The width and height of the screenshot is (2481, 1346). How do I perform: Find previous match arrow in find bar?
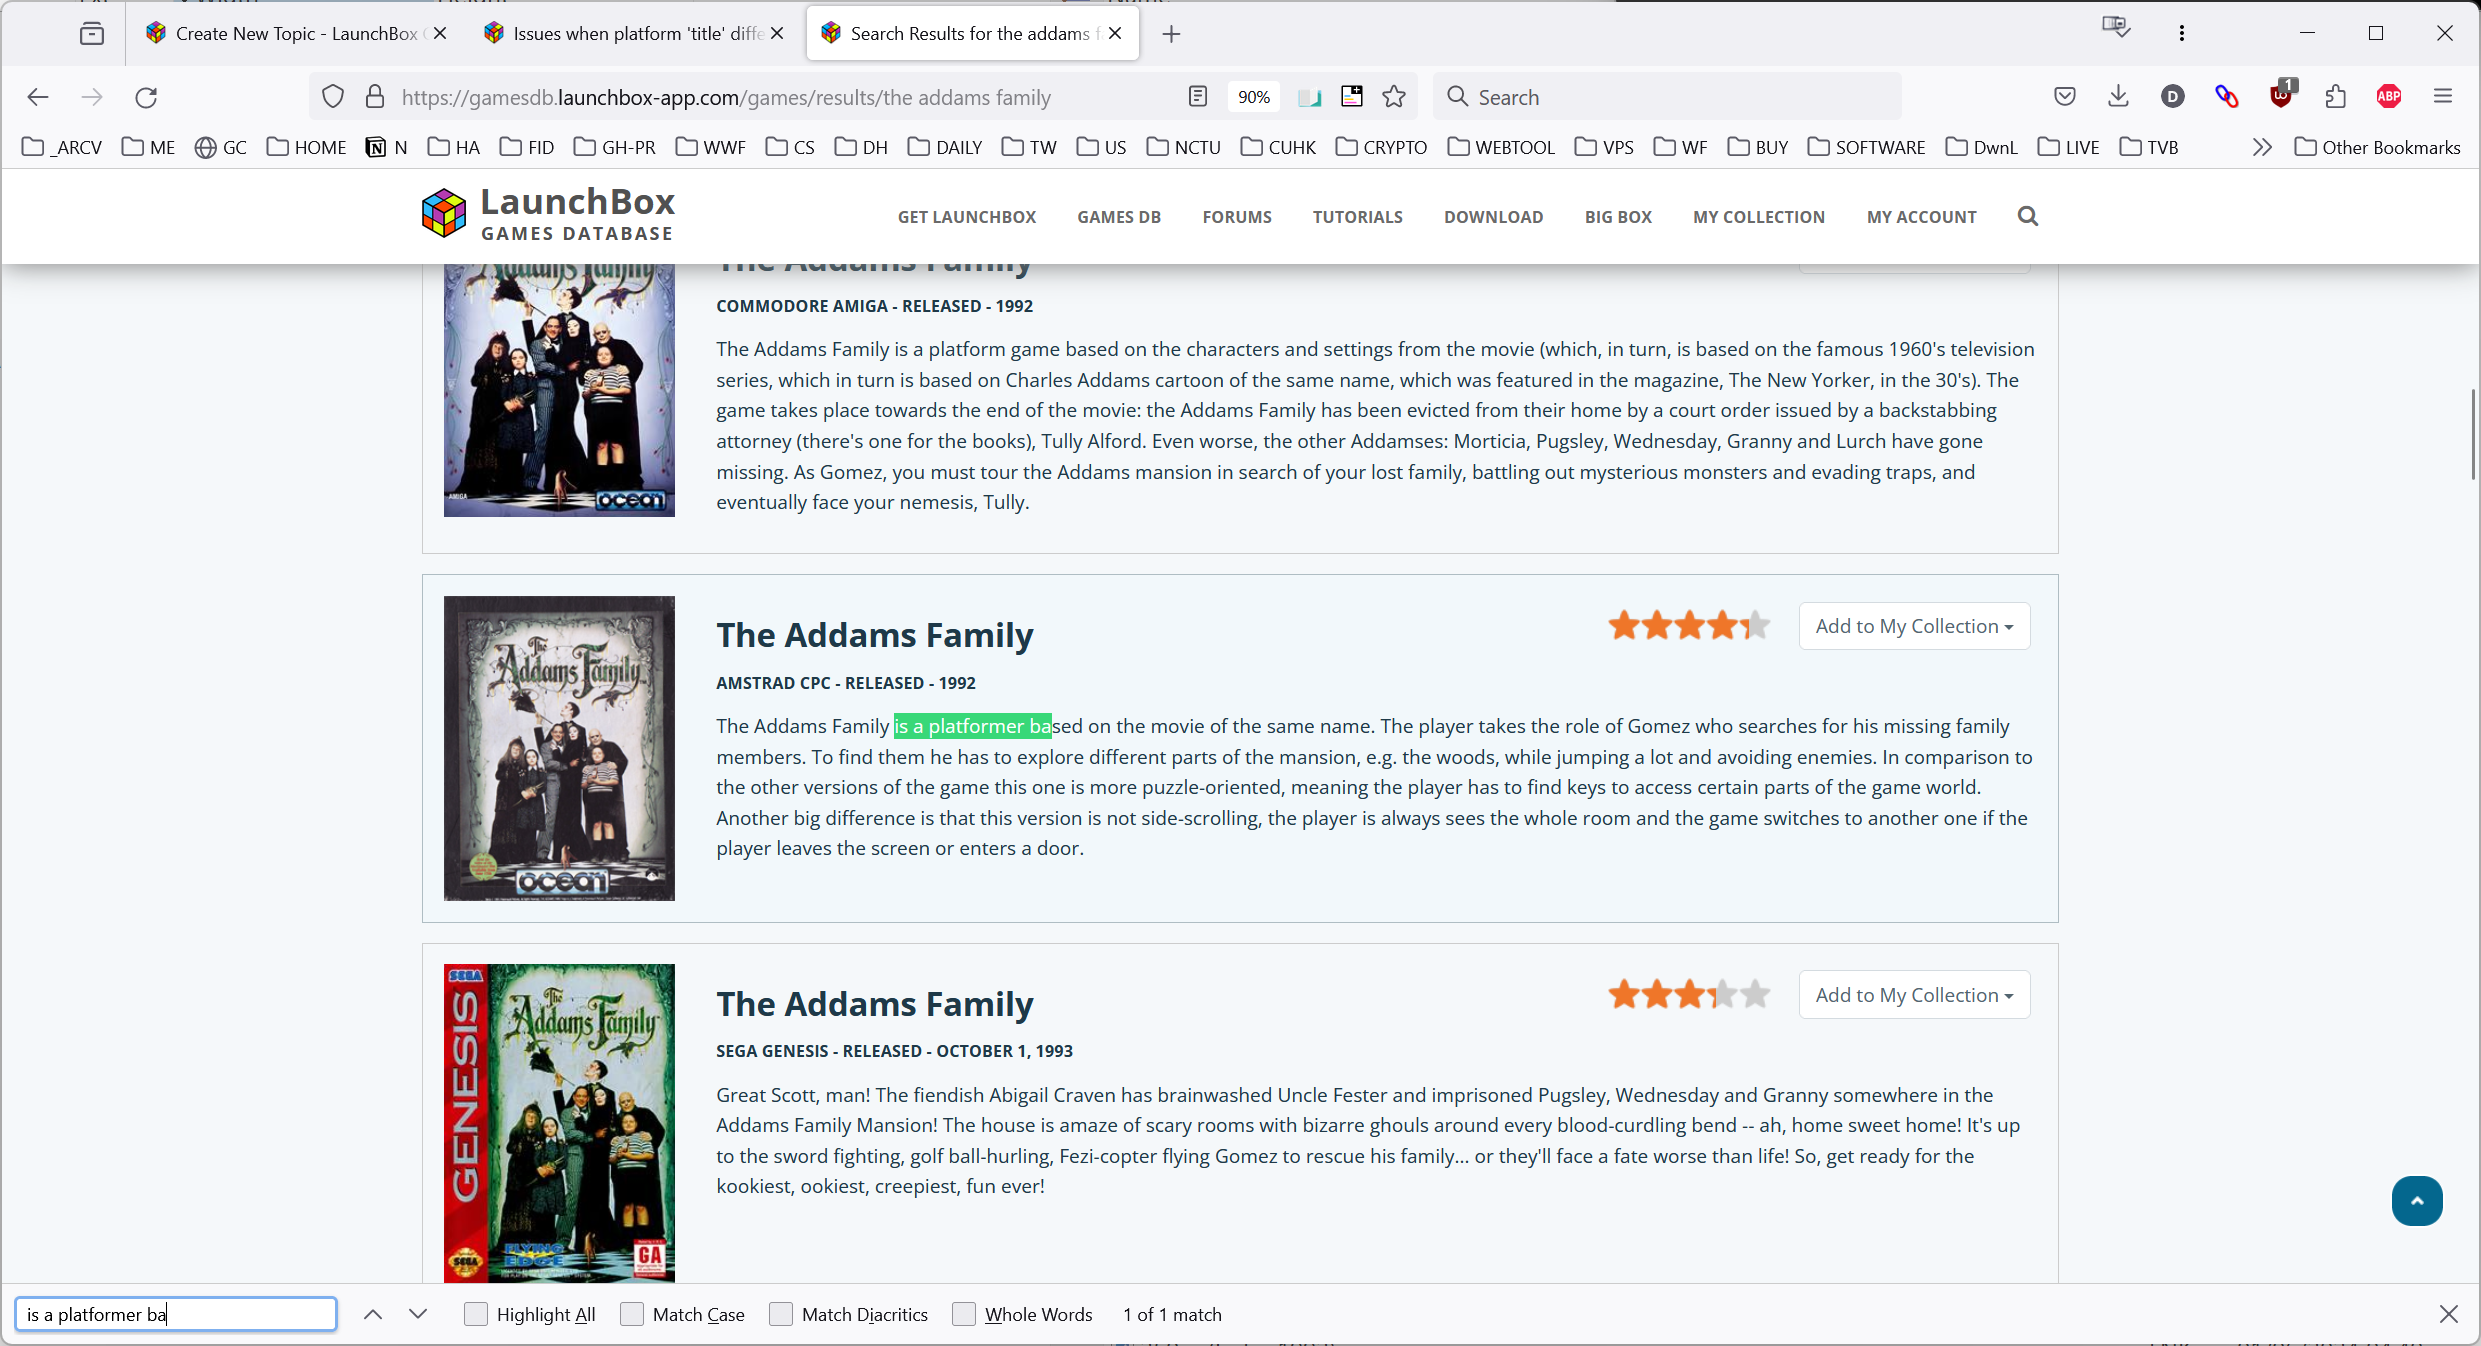373,1314
